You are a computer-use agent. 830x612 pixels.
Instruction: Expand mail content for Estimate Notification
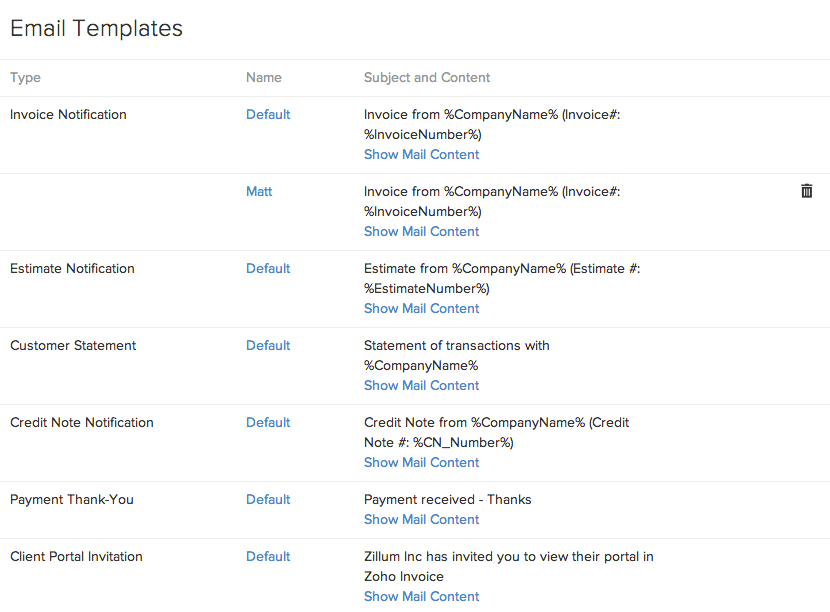pyautogui.click(x=421, y=309)
